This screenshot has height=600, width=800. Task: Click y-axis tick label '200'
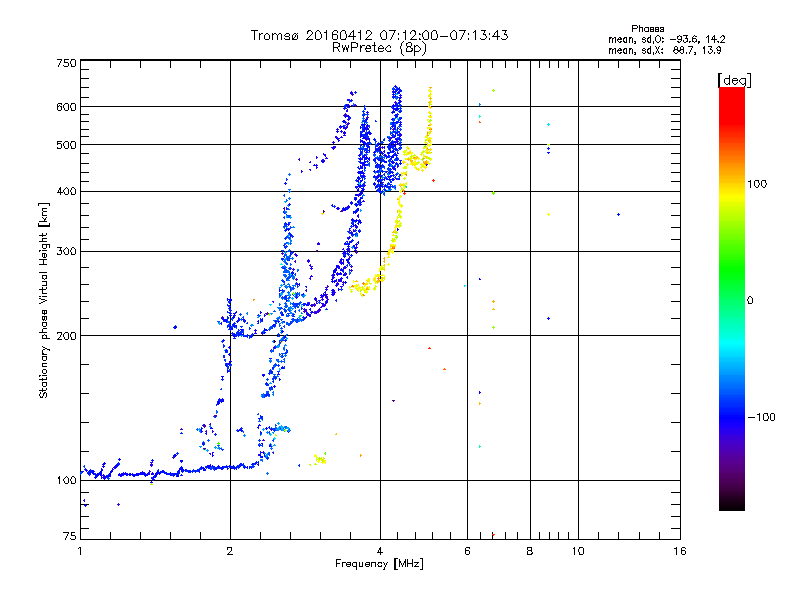[x=66, y=336]
